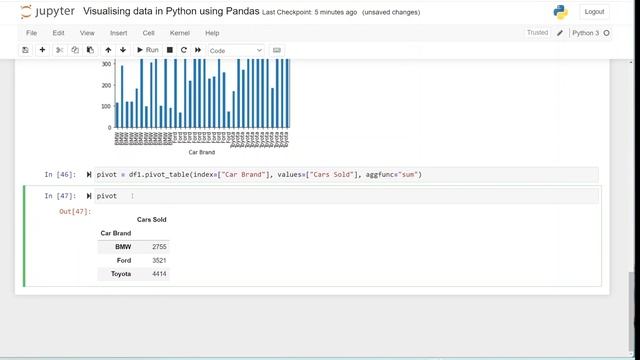Screen dimensions: 640x360
Task: Move selected cell up arrow
Action: (x=108, y=50)
